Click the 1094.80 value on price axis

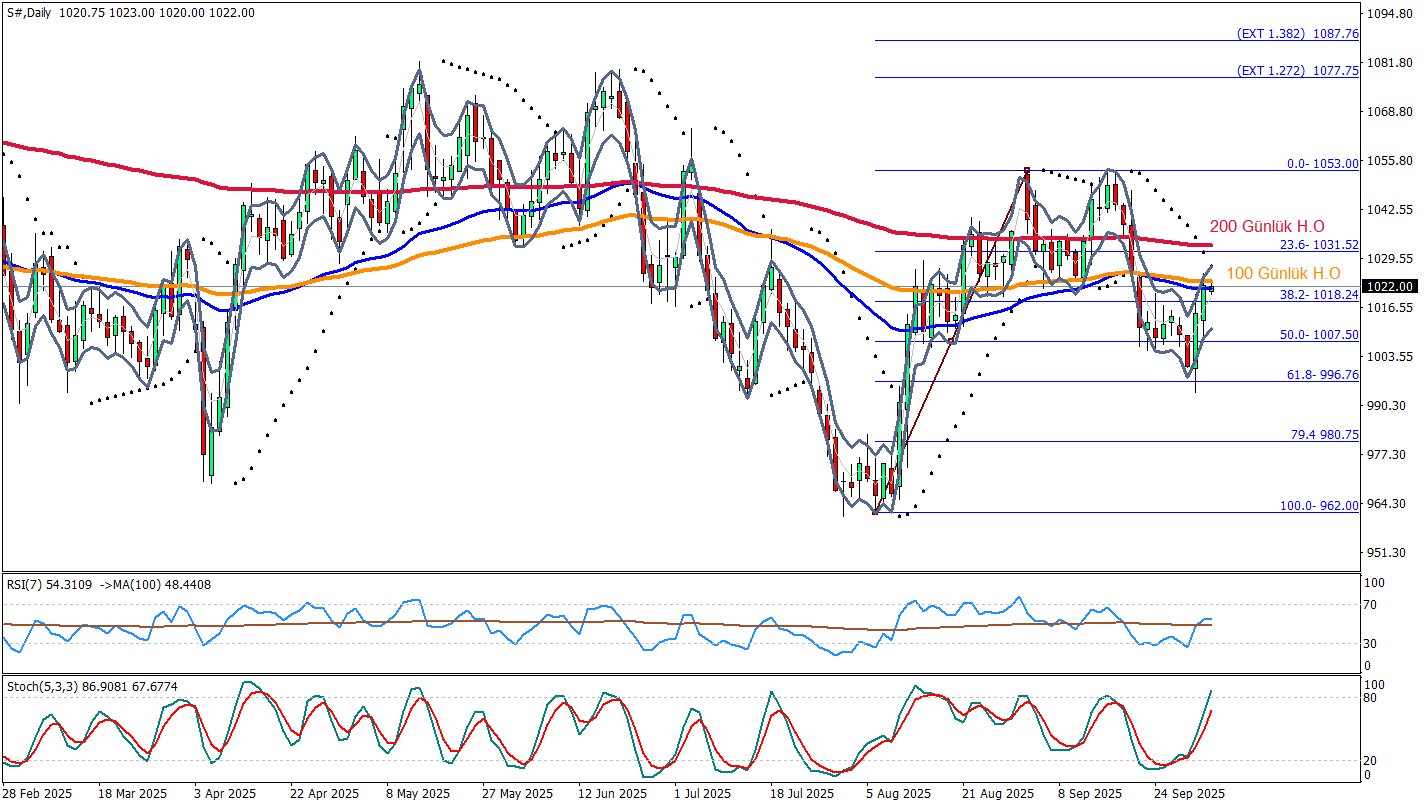tap(1390, 14)
